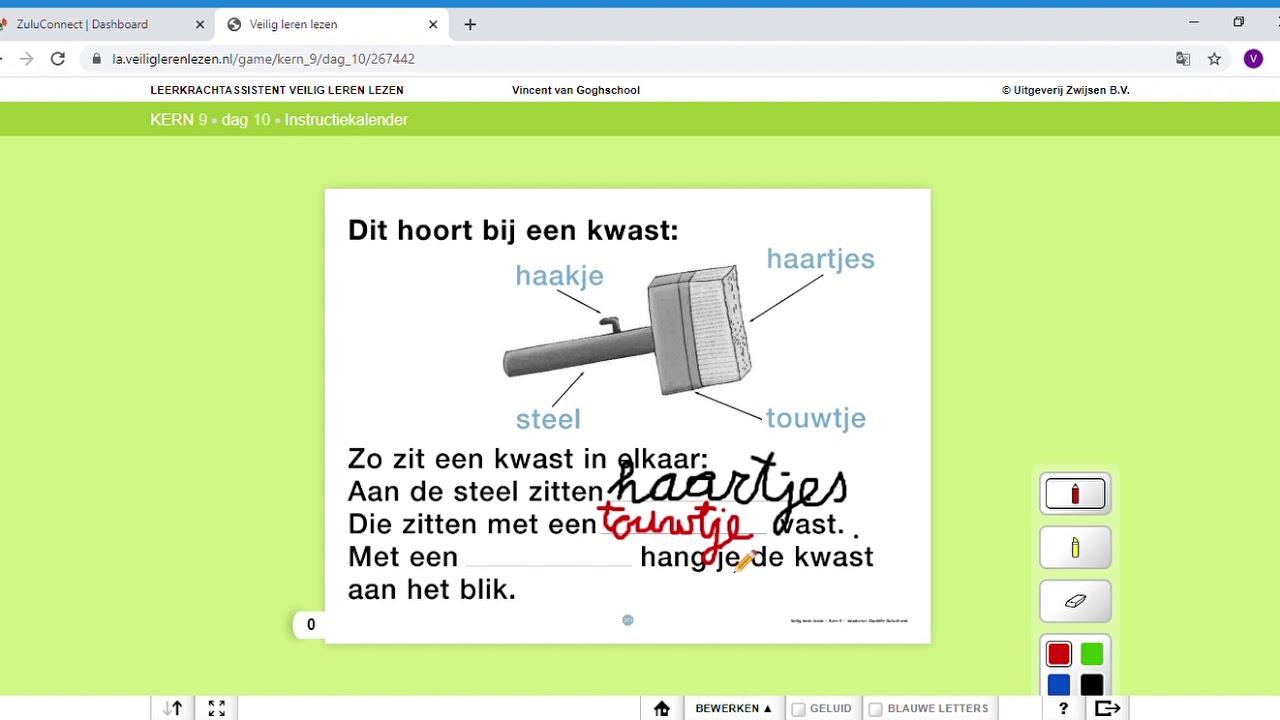Click the small gear icon below text
Image resolution: width=1280 pixels, height=720 pixels.
point(628,621)
